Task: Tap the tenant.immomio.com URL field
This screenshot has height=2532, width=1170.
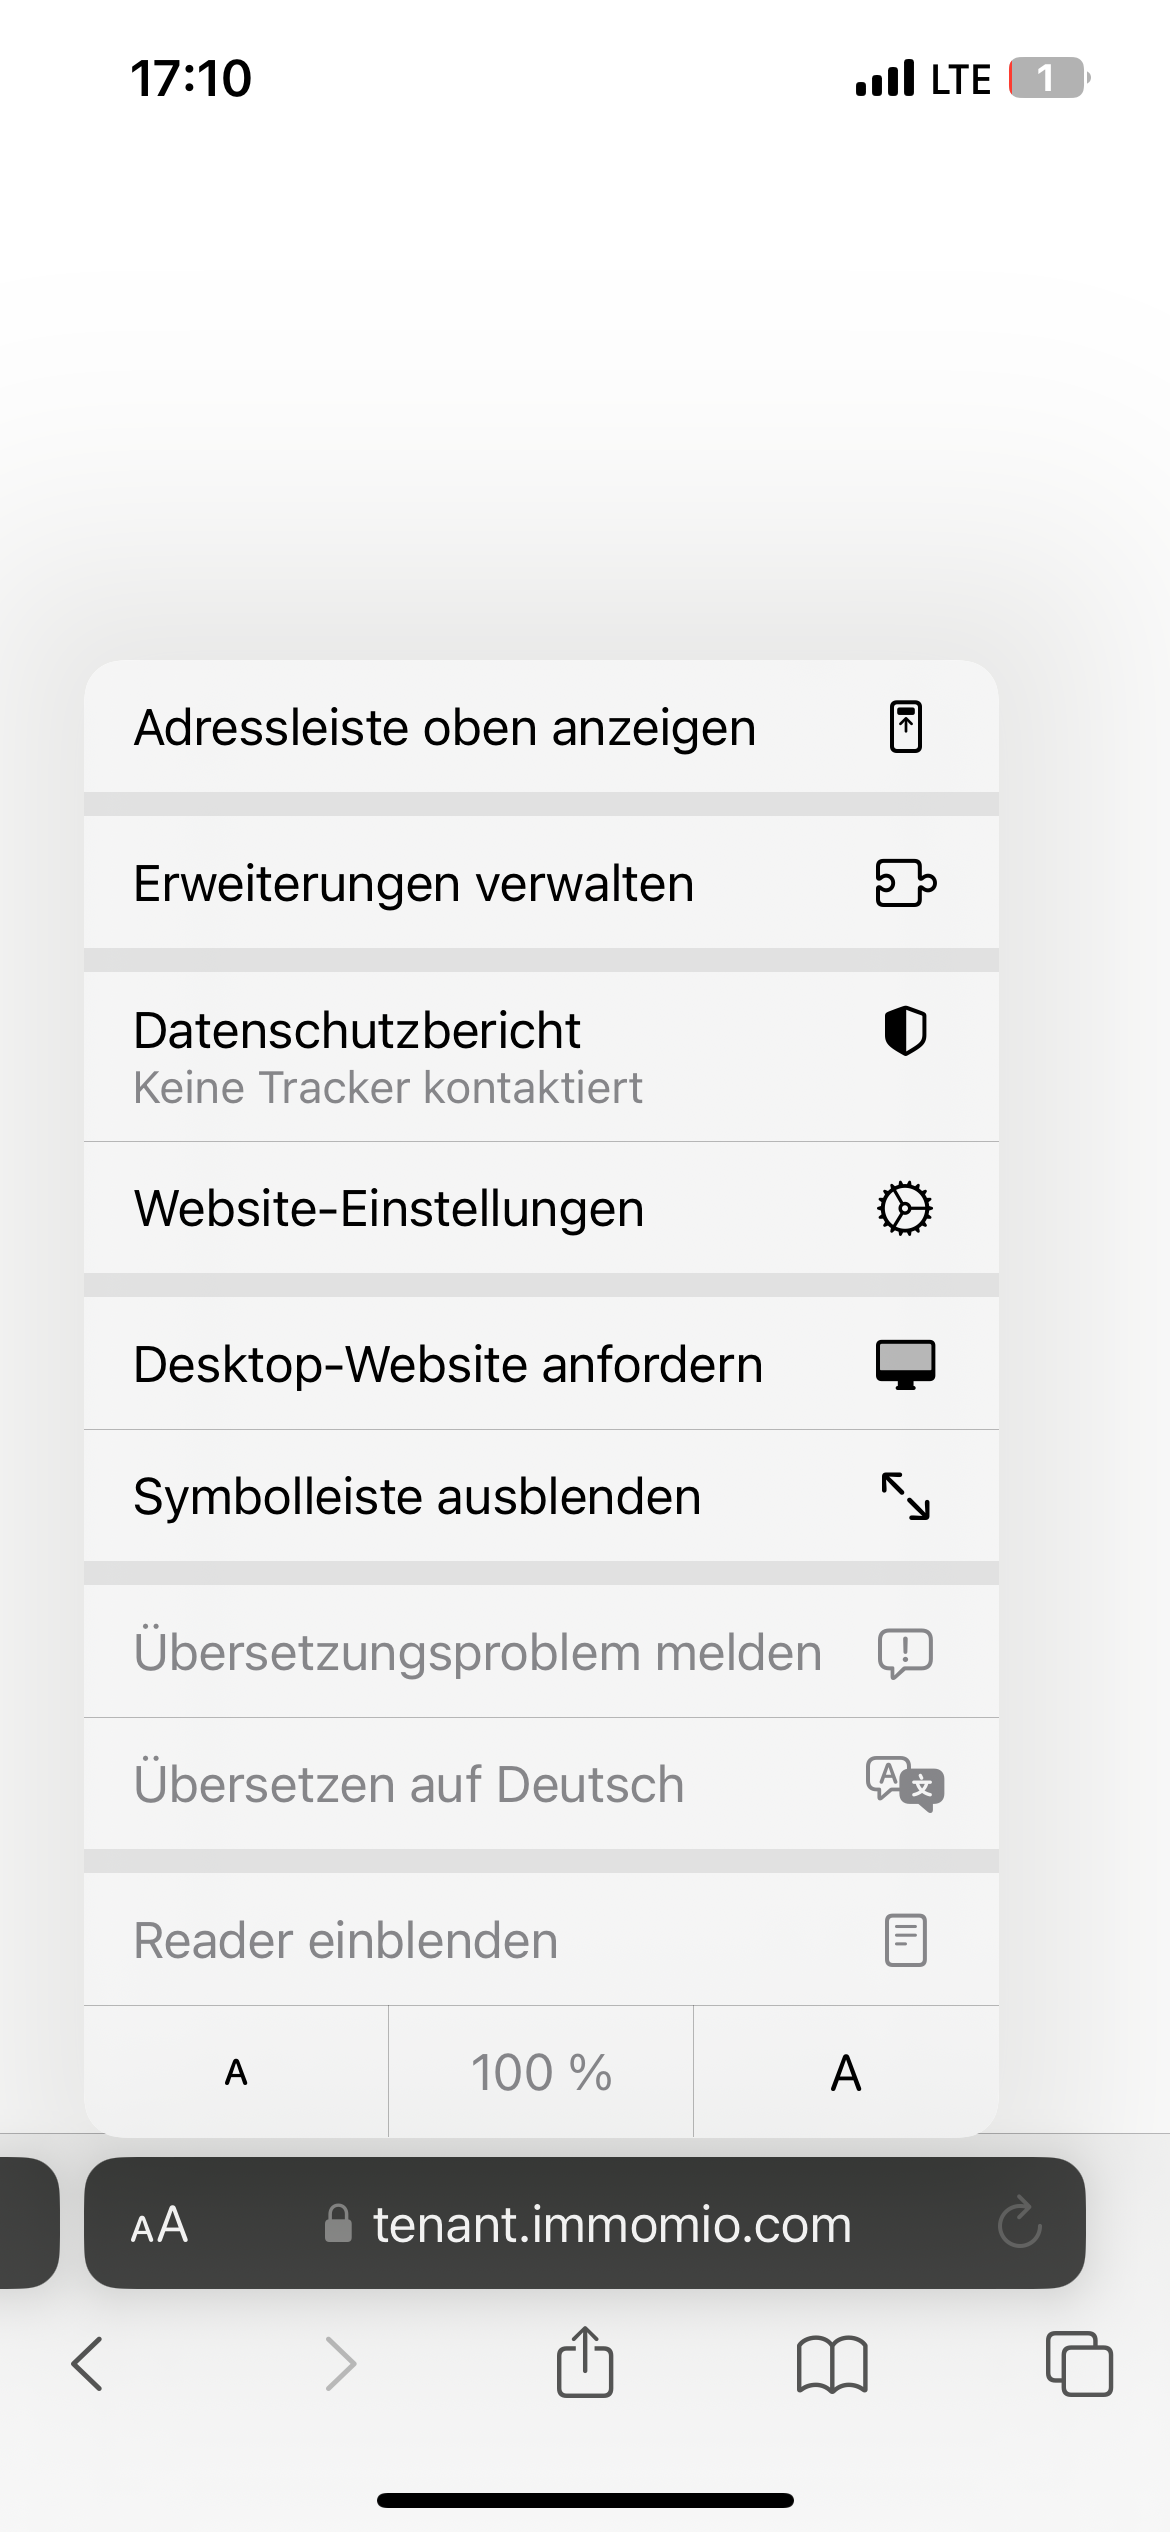Action: [x=611, y=2224]
